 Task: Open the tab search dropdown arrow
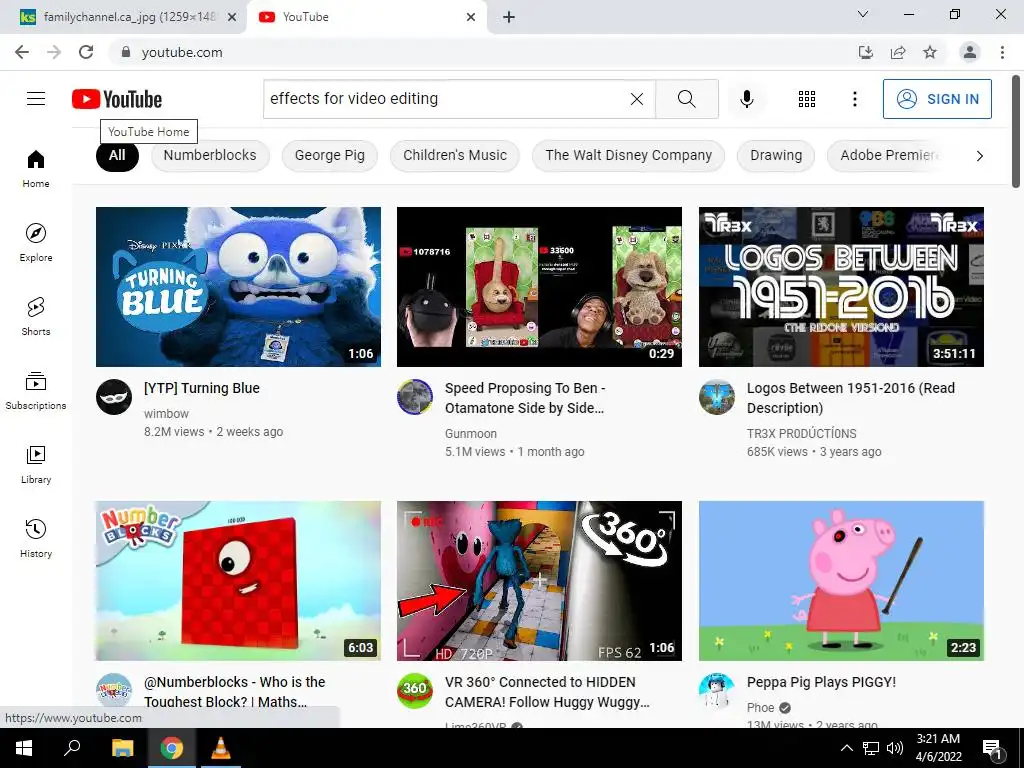(863, 14)
